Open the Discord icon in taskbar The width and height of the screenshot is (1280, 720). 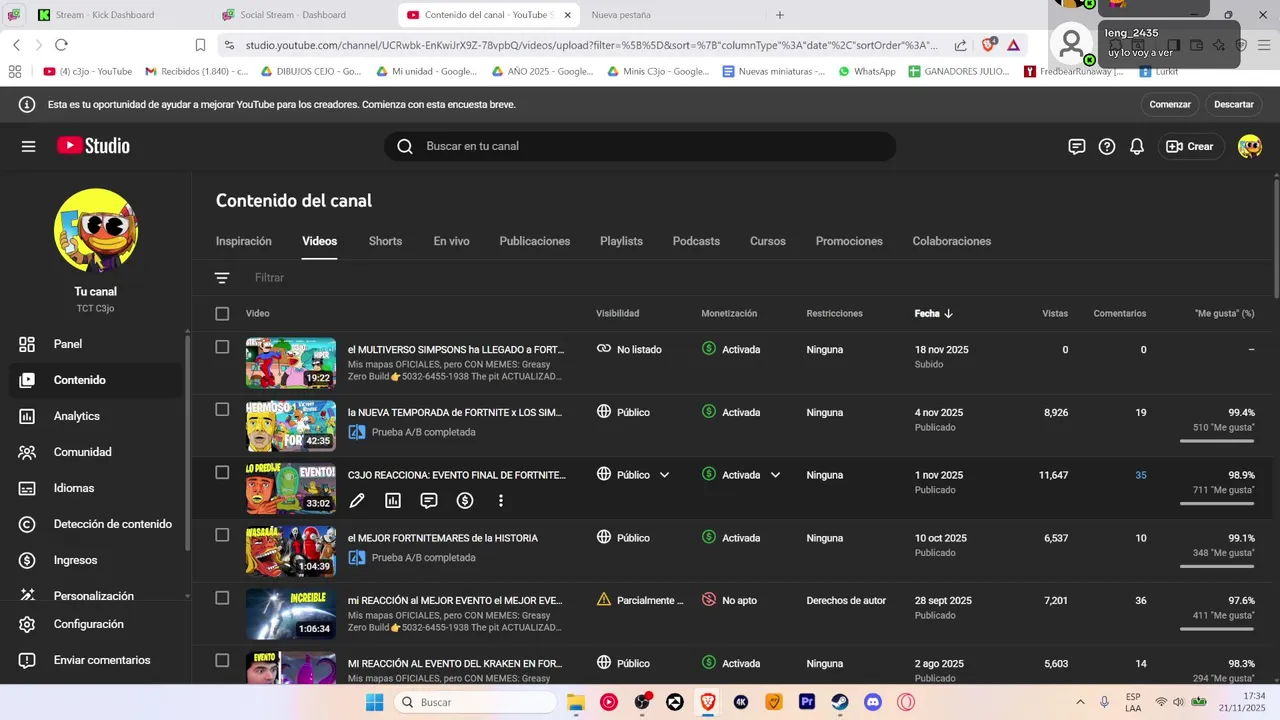click(x=873, y=702)
